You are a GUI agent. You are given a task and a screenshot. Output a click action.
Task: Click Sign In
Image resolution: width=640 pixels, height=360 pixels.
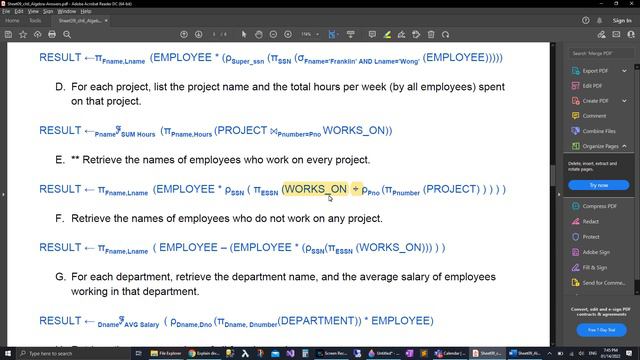pos(622,20)
